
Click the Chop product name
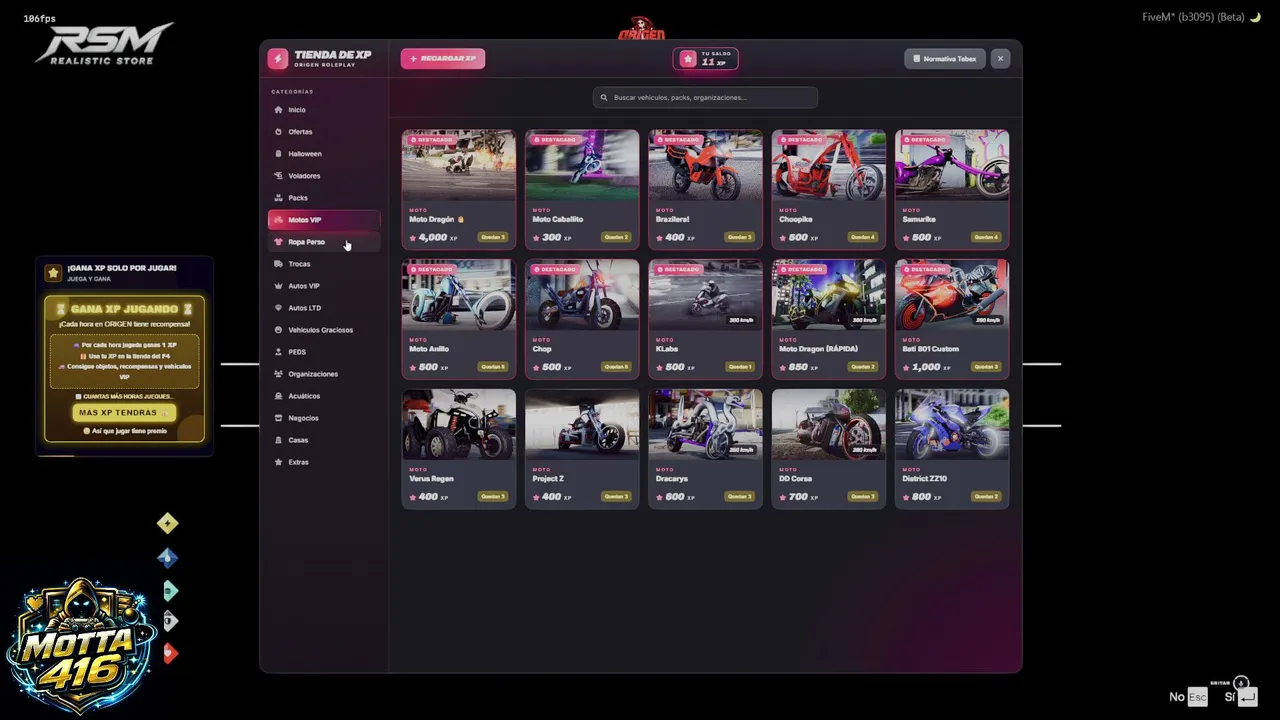tap(542, 349)
